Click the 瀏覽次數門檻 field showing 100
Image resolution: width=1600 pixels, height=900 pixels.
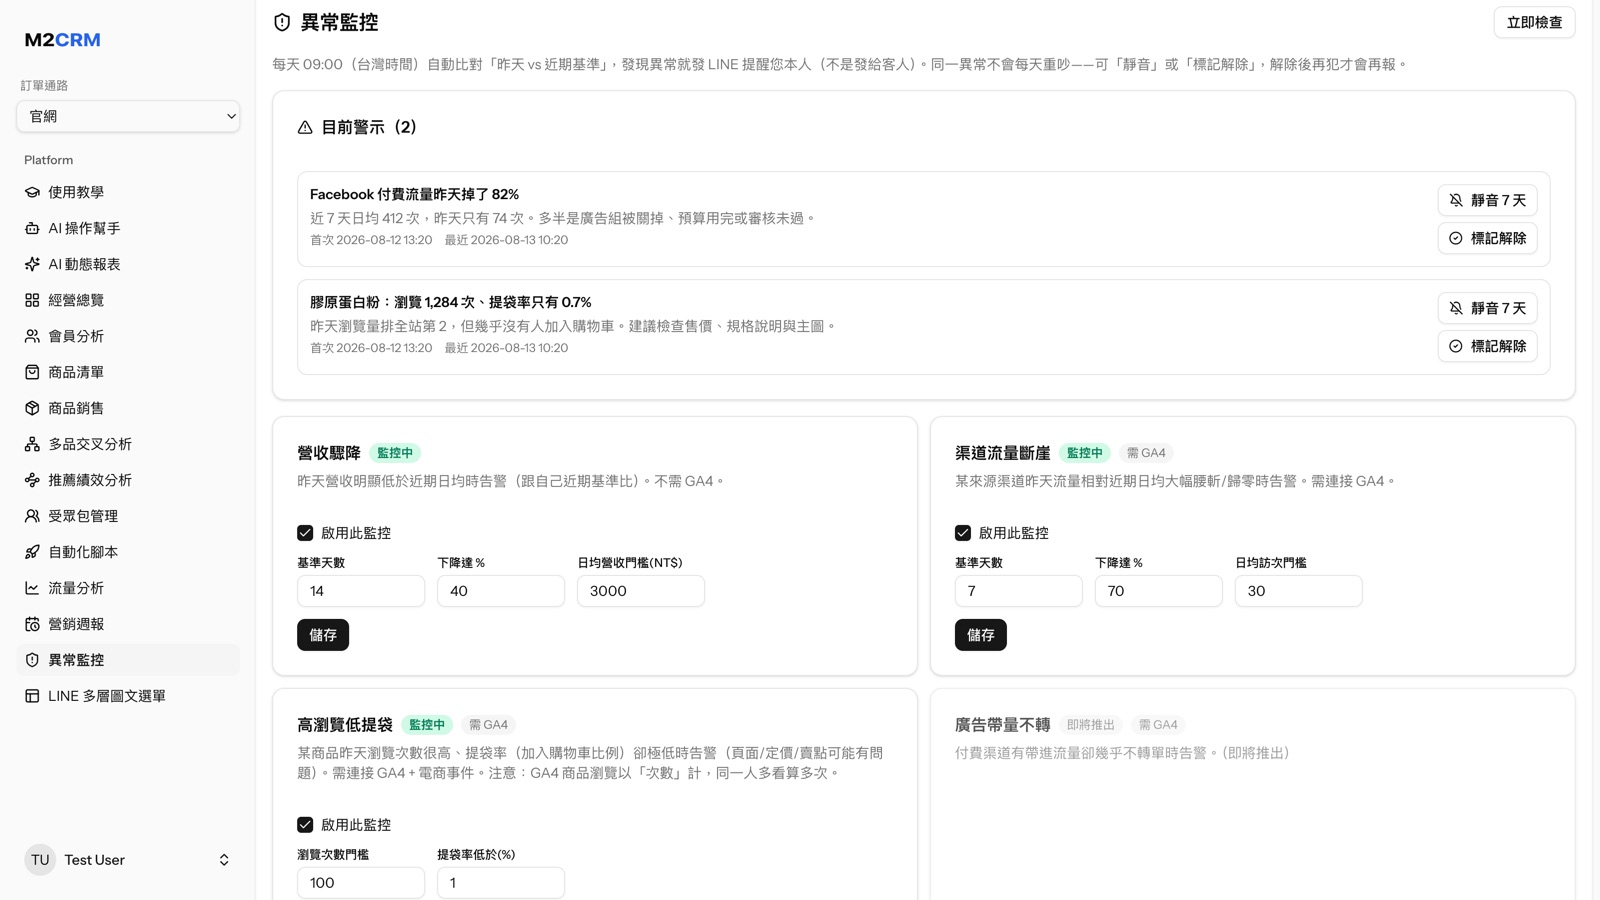click(x=361, y=883)
